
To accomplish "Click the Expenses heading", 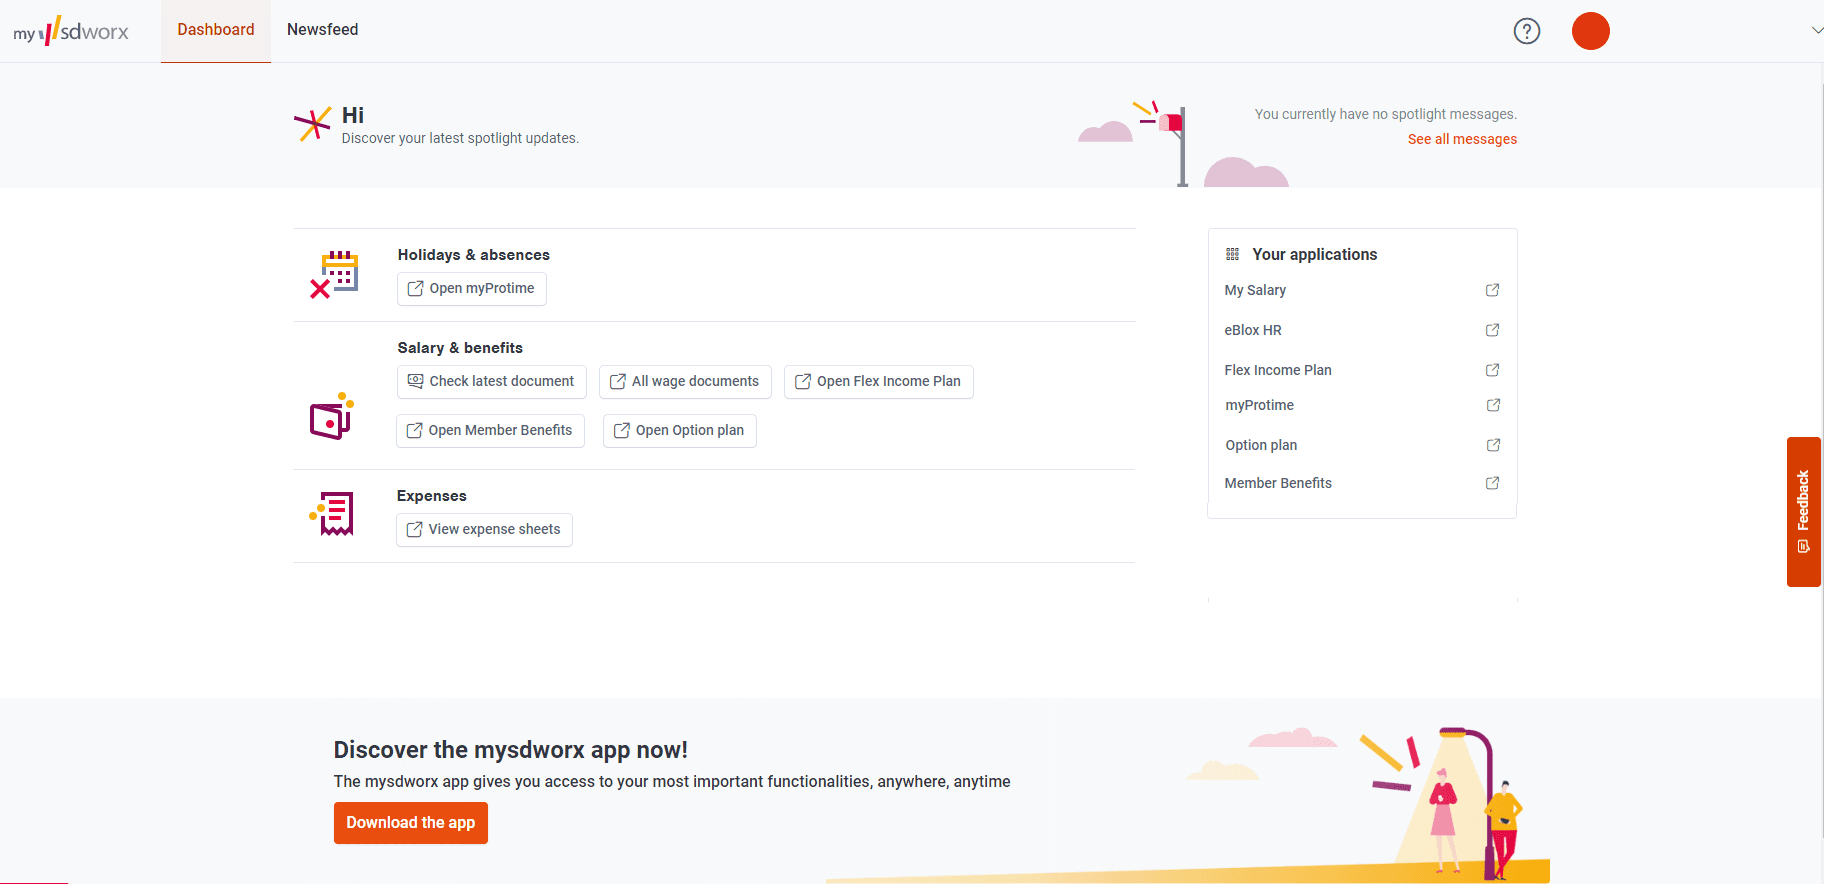I will (431, 496).
